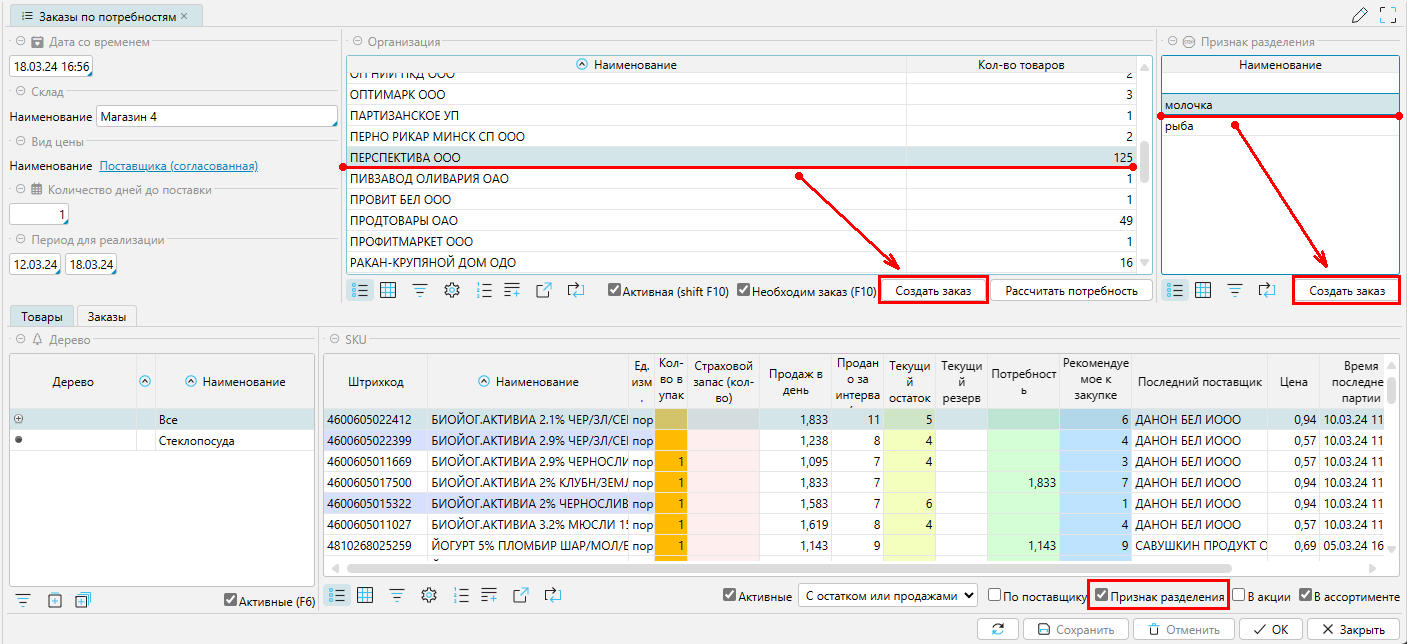Collapse the Количество дней до поставки section
Screen dimensions: 1407x644
point(20,190)
